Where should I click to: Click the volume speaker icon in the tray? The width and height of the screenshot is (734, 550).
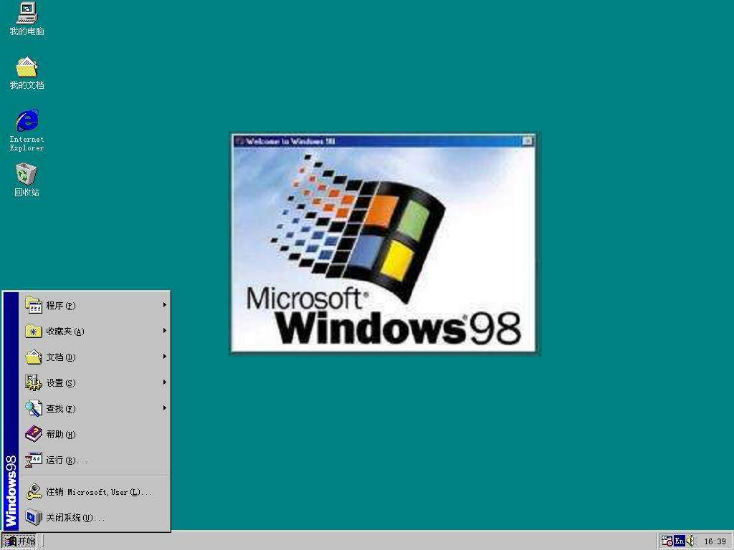(690, 541)
